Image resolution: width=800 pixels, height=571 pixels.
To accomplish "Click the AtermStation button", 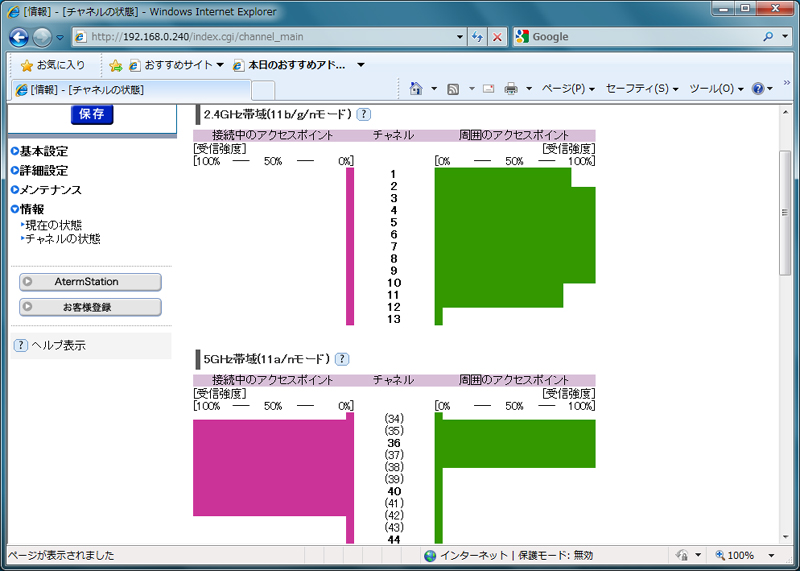I will point(90,282).
